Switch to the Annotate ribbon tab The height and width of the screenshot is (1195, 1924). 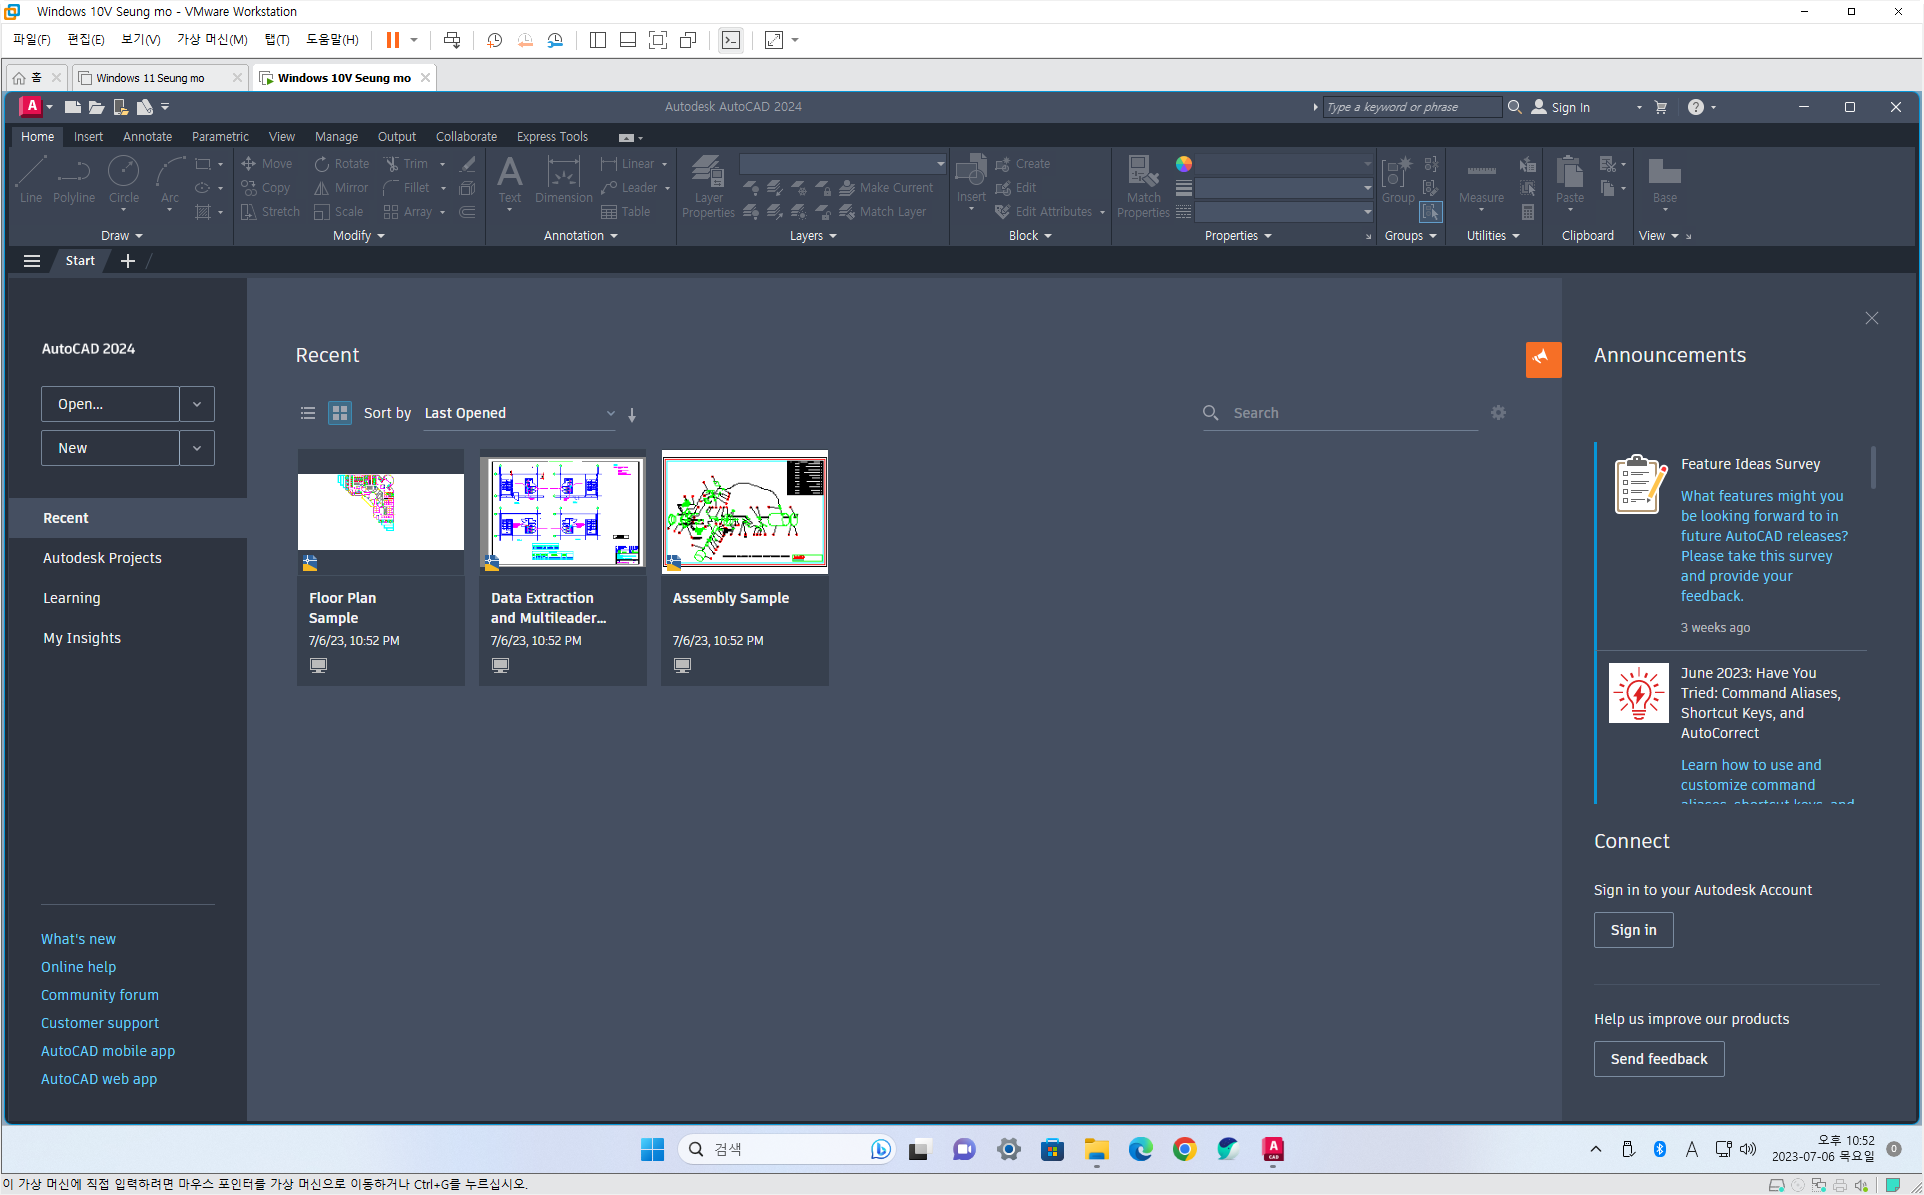click(x=147, y=137)
